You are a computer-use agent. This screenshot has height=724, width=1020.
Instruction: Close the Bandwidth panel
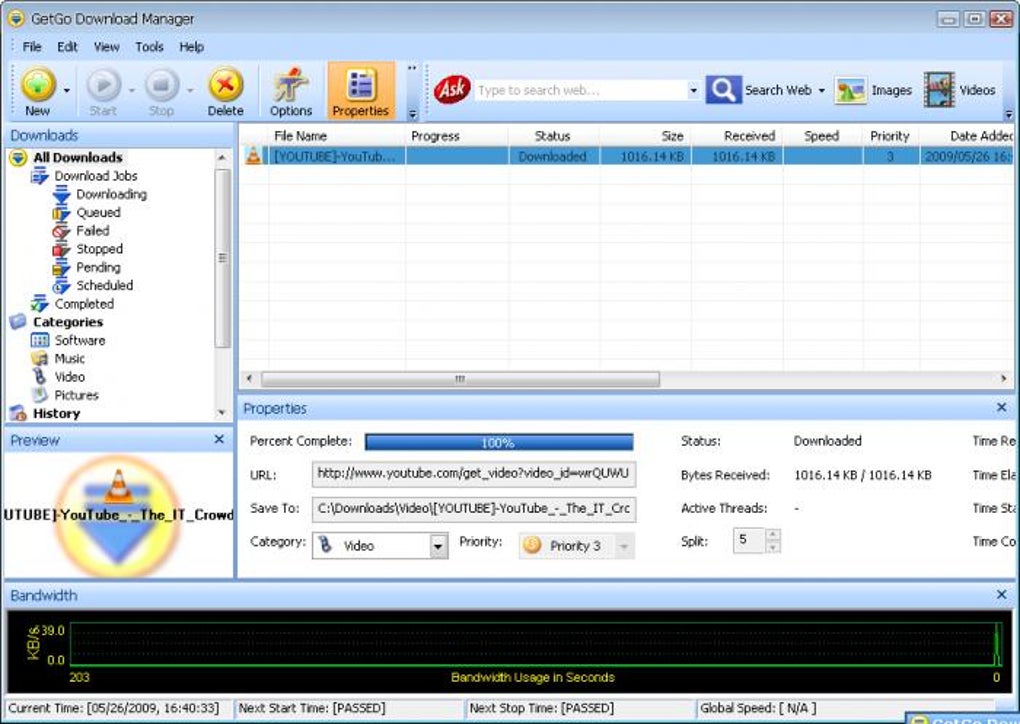[x=1001, y=595]
